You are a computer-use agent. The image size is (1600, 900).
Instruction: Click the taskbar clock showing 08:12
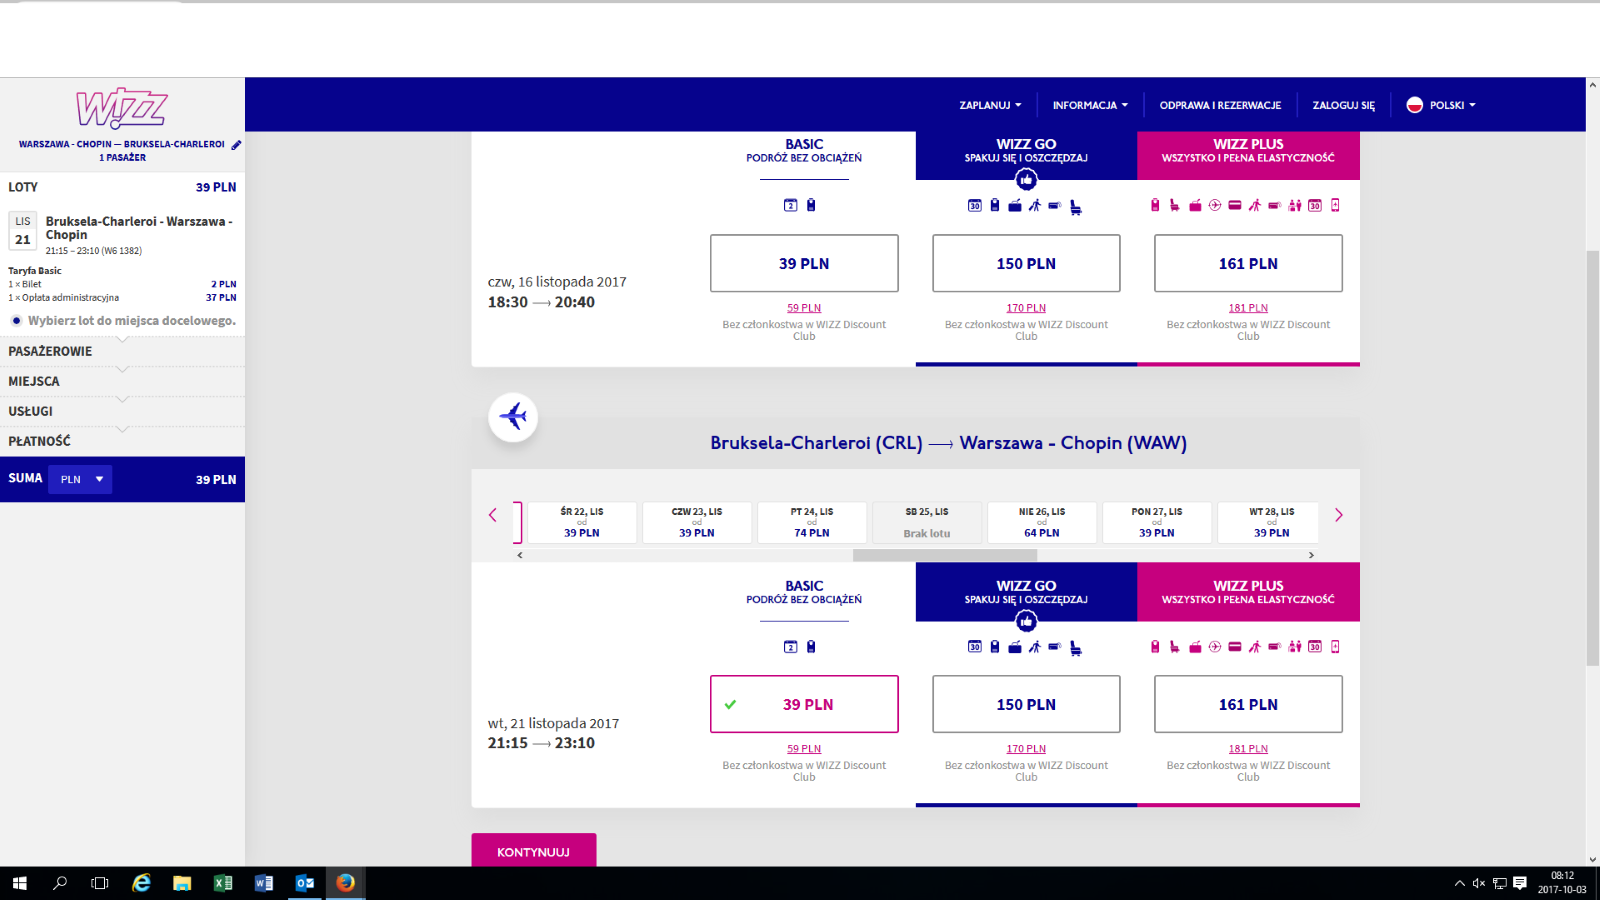(x=1562, y=883)
